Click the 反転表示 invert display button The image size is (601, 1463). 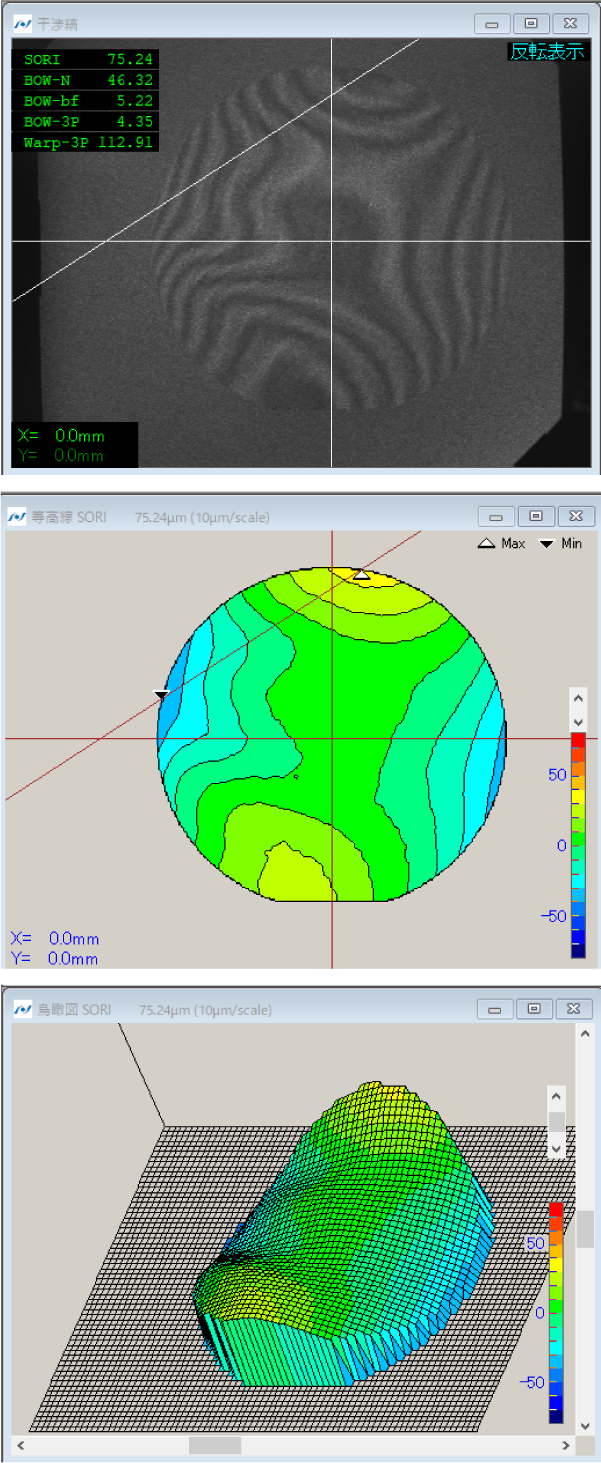(547, 52)
